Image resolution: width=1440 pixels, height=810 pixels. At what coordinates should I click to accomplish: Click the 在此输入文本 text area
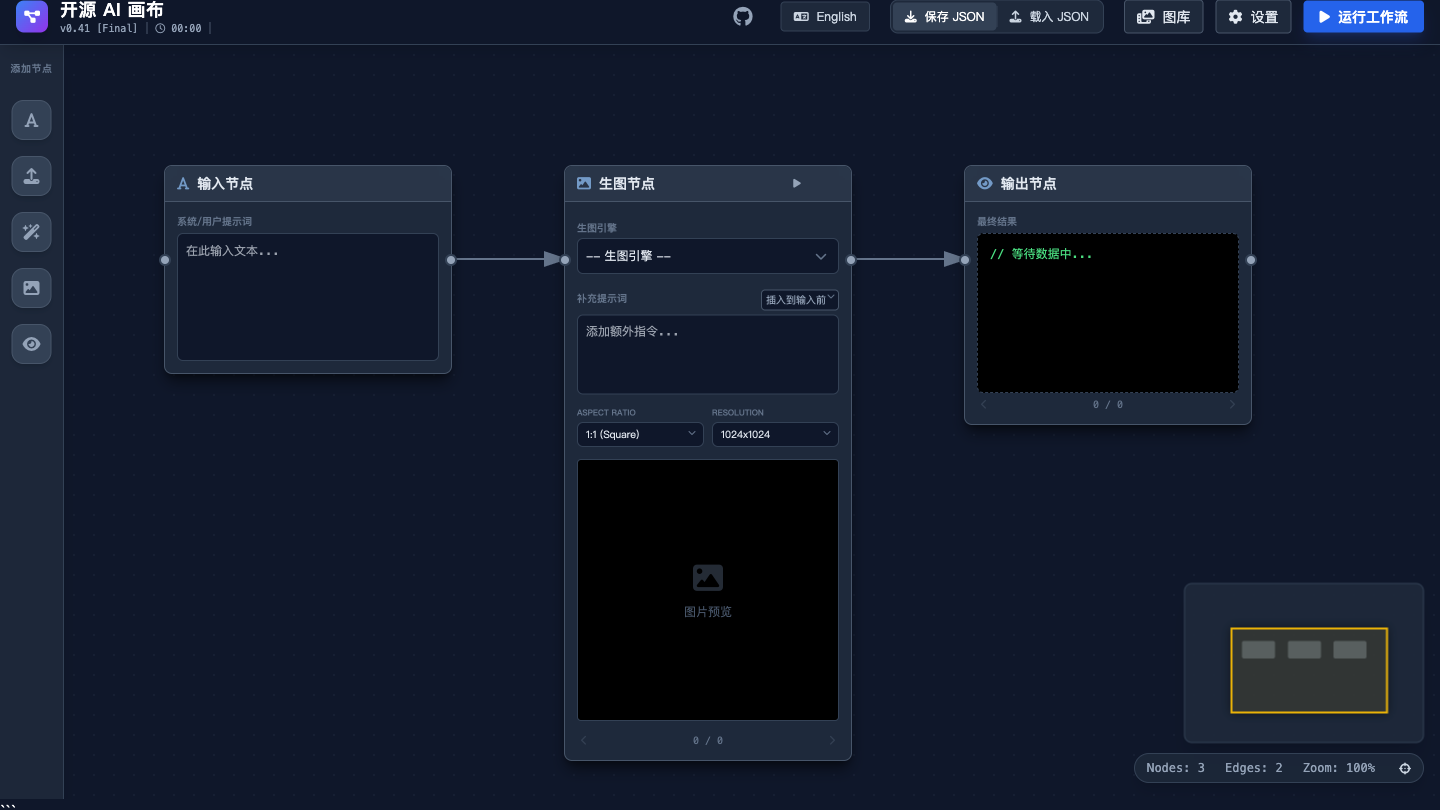(x=308, y=297)
